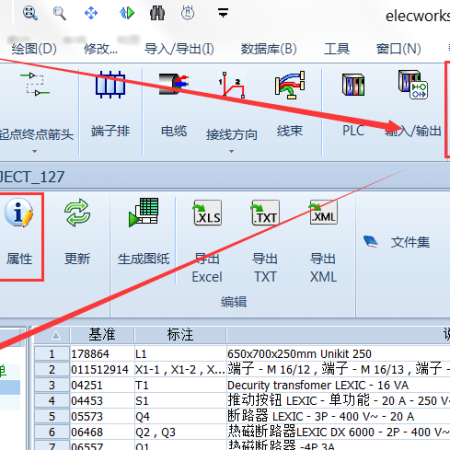Viewport: 450px width, 450px height.
Task: Click the 导出 TXT export icon
Action: 265,213
